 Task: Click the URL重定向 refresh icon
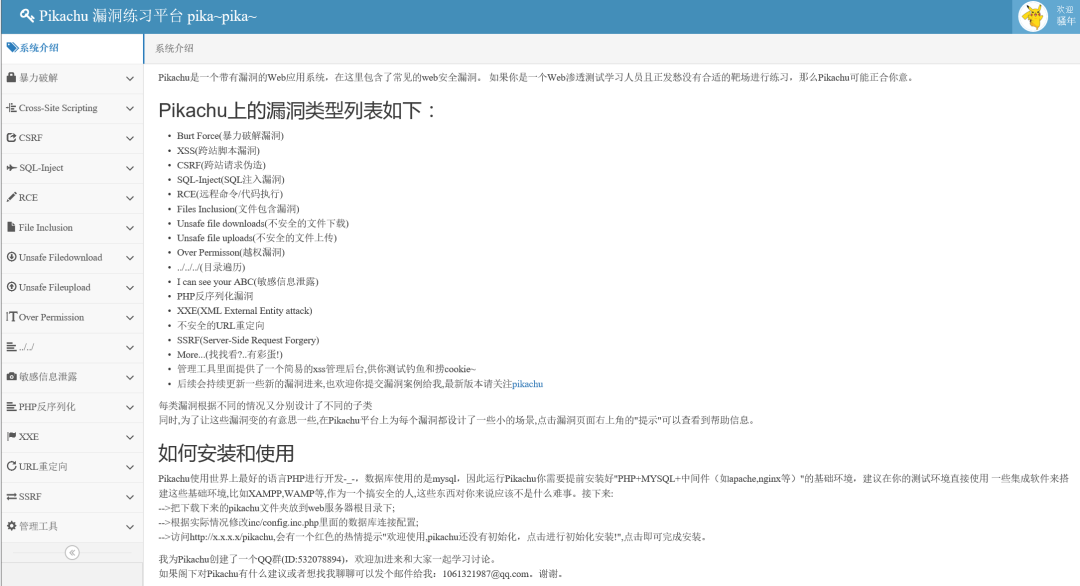coord(11,466)
